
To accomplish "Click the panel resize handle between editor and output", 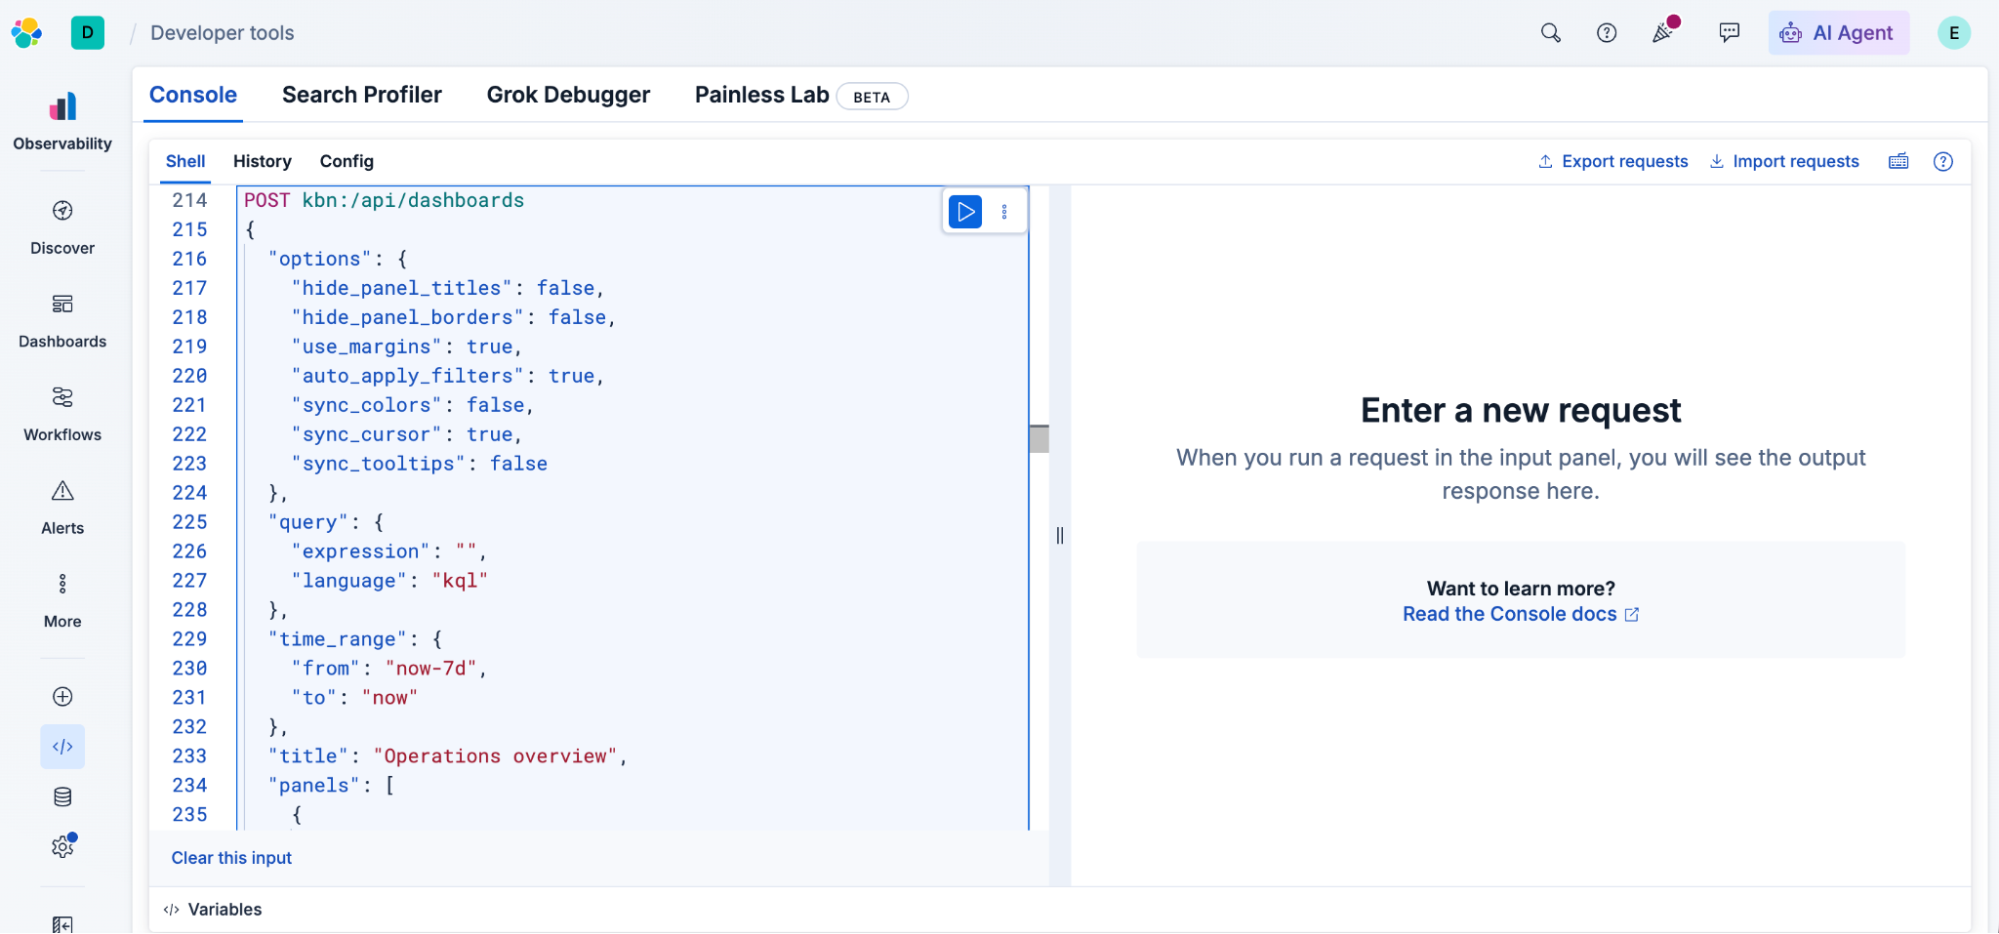I will pyautogui.click(x=1060, y=535).
